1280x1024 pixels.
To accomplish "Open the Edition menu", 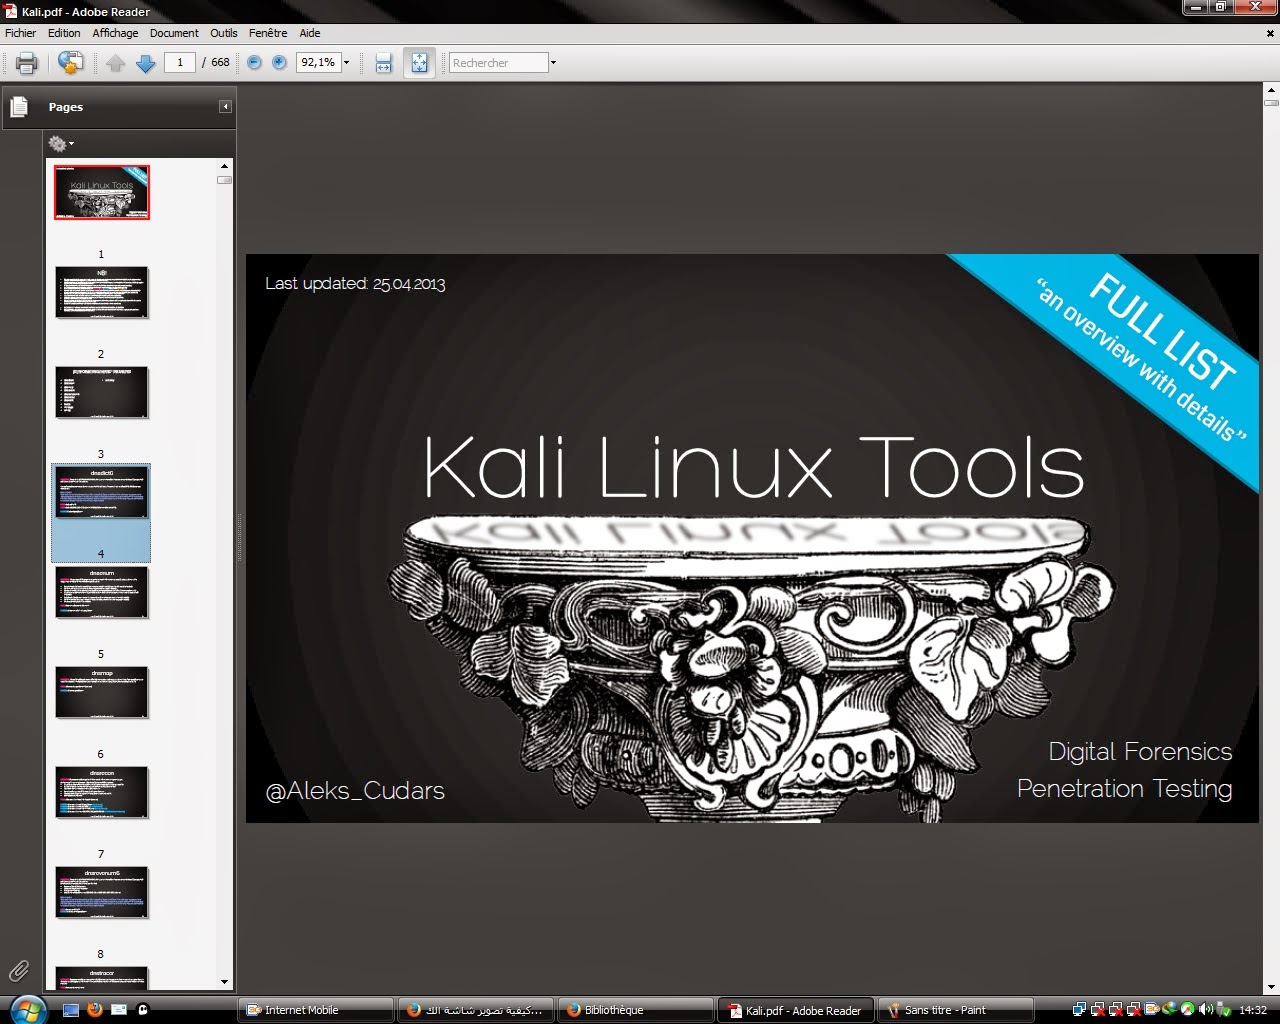I will click(x=64, y=33).
